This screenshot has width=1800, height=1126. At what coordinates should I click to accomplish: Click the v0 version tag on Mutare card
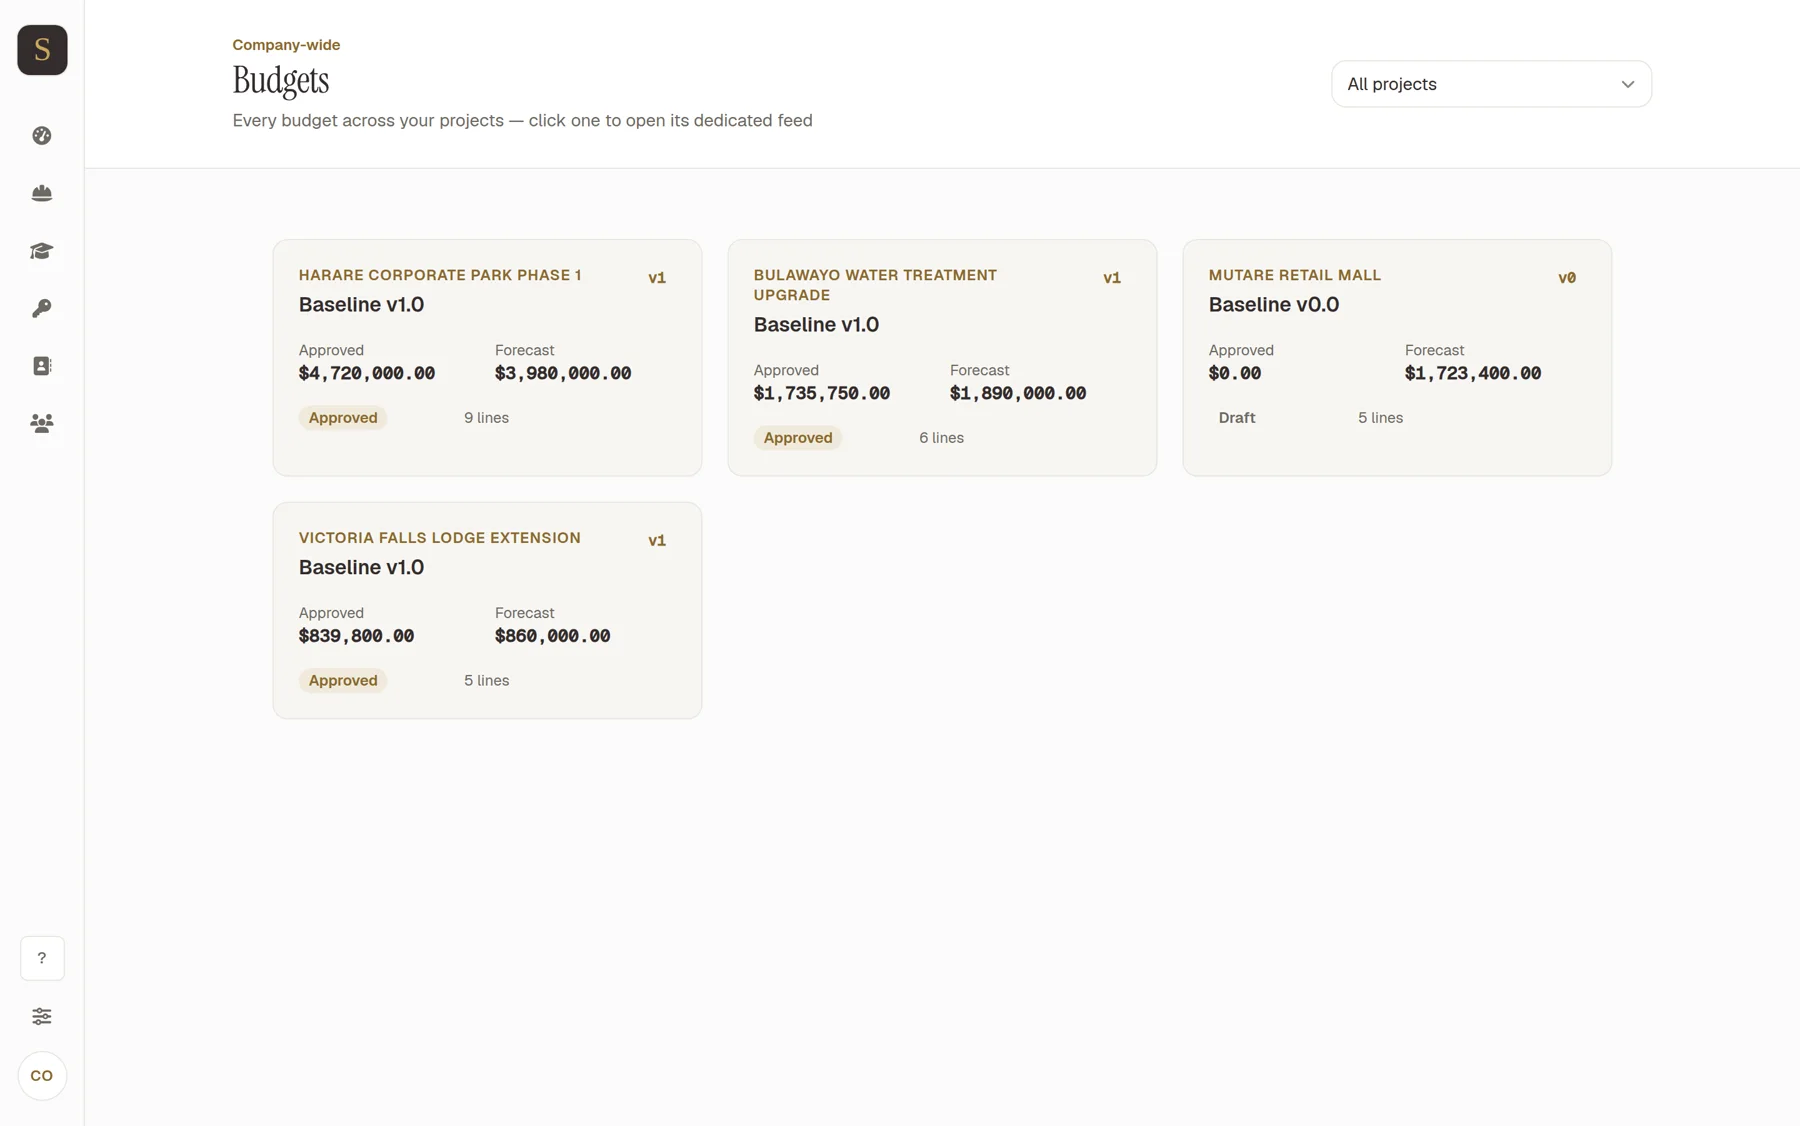(1567, 278)
